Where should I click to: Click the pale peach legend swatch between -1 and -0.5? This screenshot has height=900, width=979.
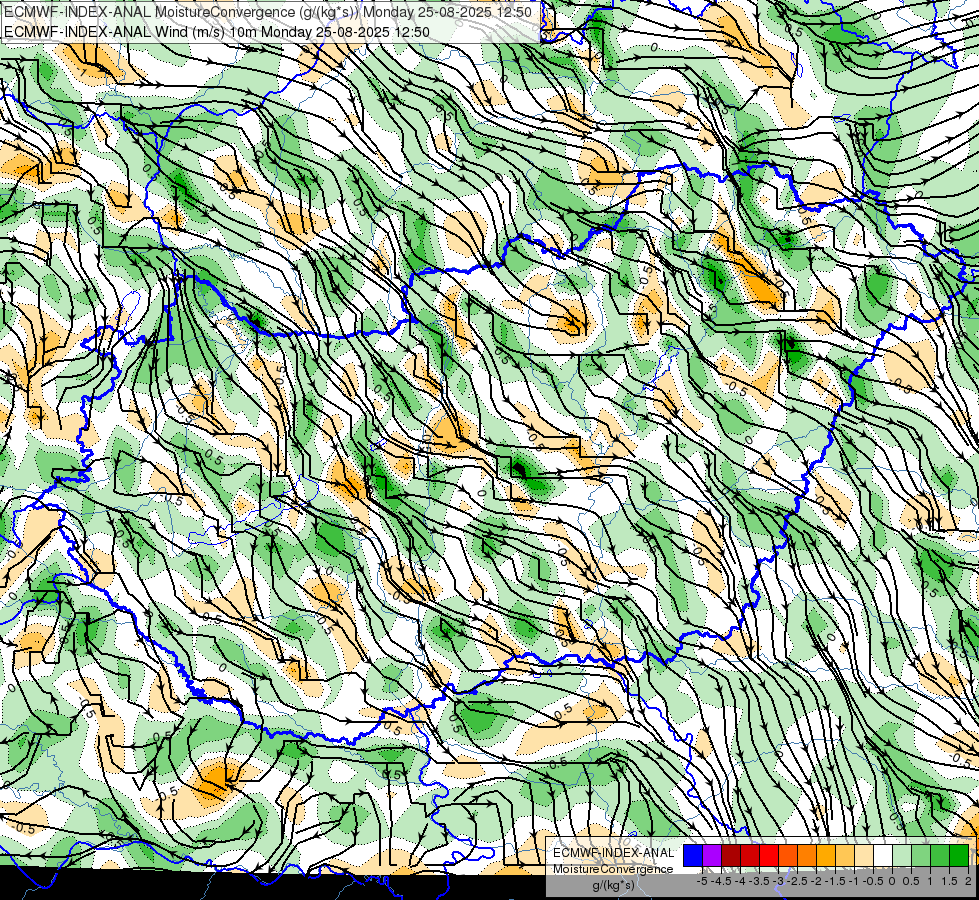864,856
